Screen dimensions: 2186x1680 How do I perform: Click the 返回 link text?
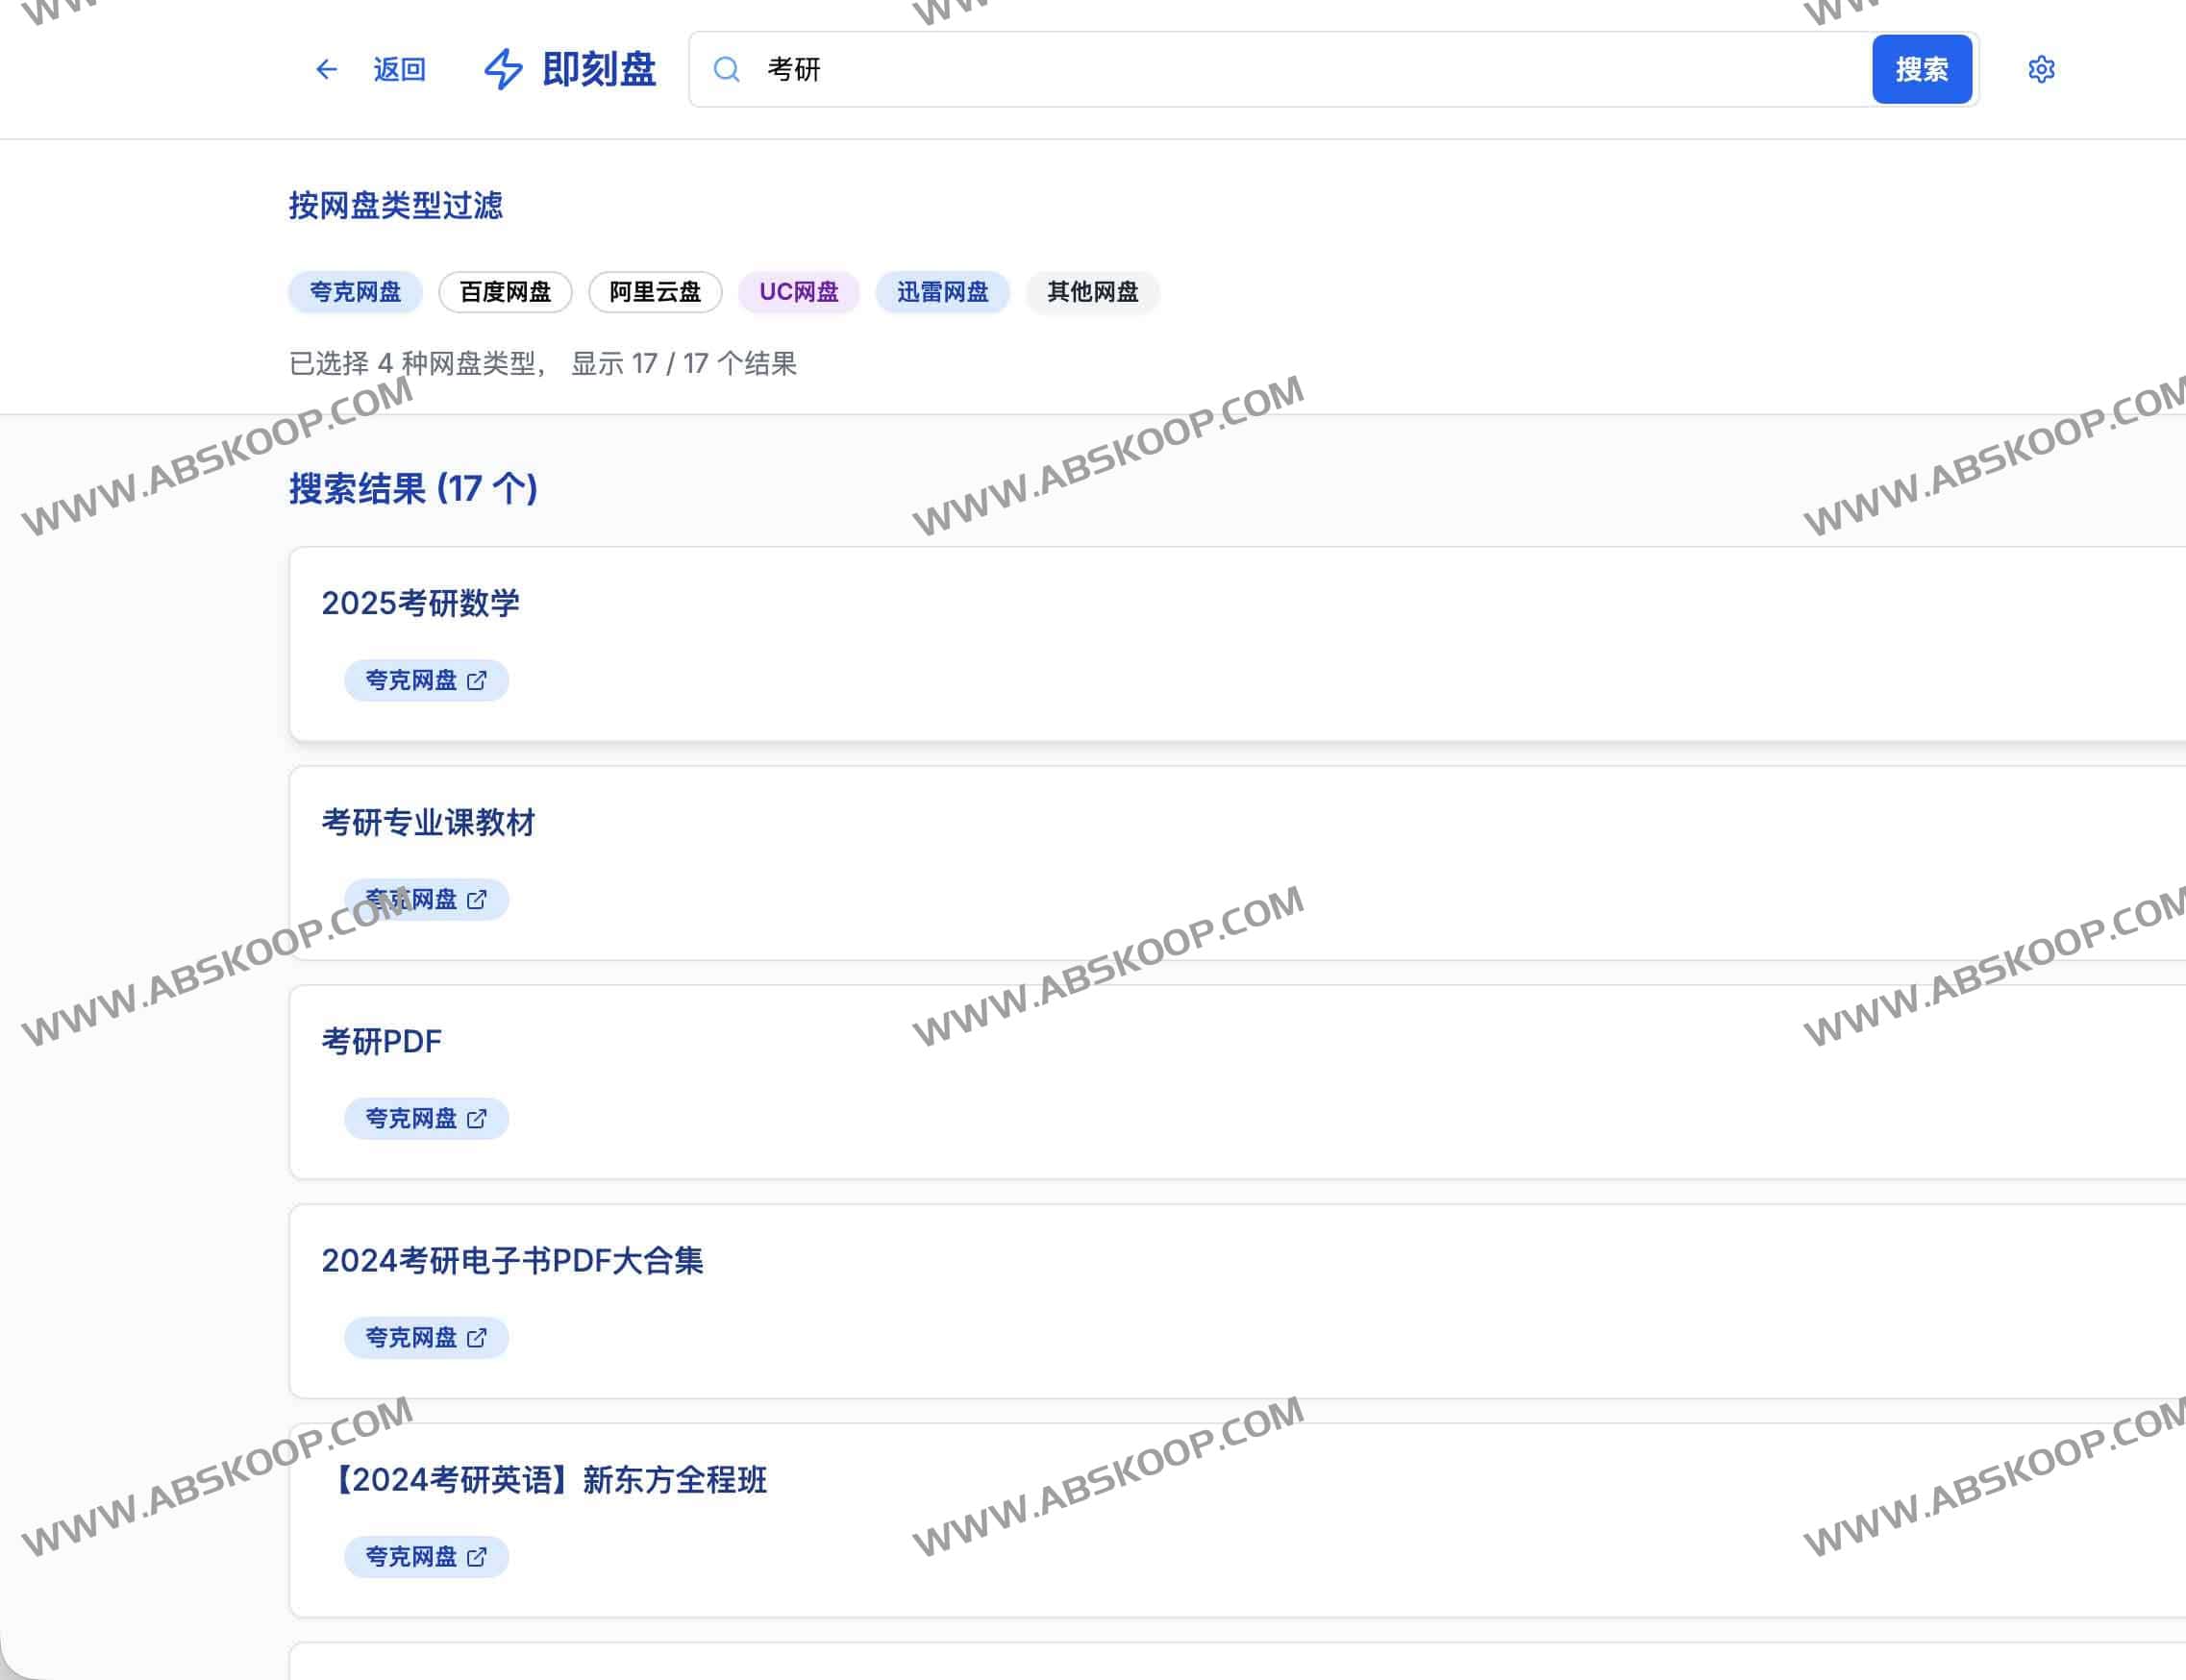399,69
